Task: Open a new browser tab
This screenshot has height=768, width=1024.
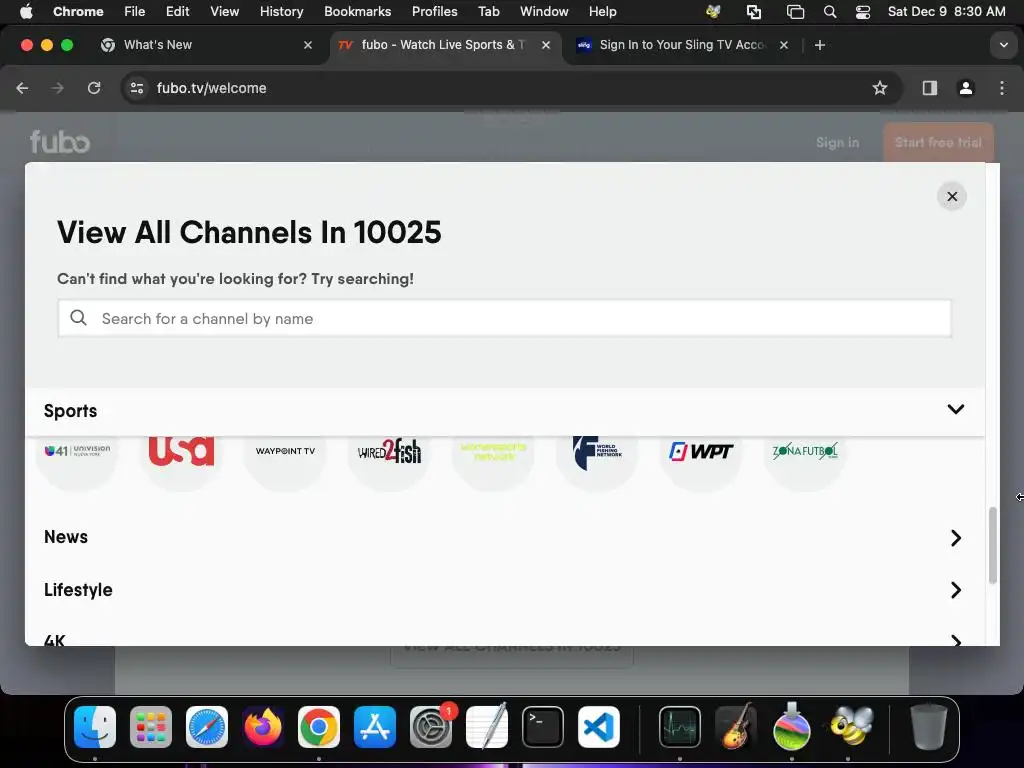Action: (x=820, y=45)
